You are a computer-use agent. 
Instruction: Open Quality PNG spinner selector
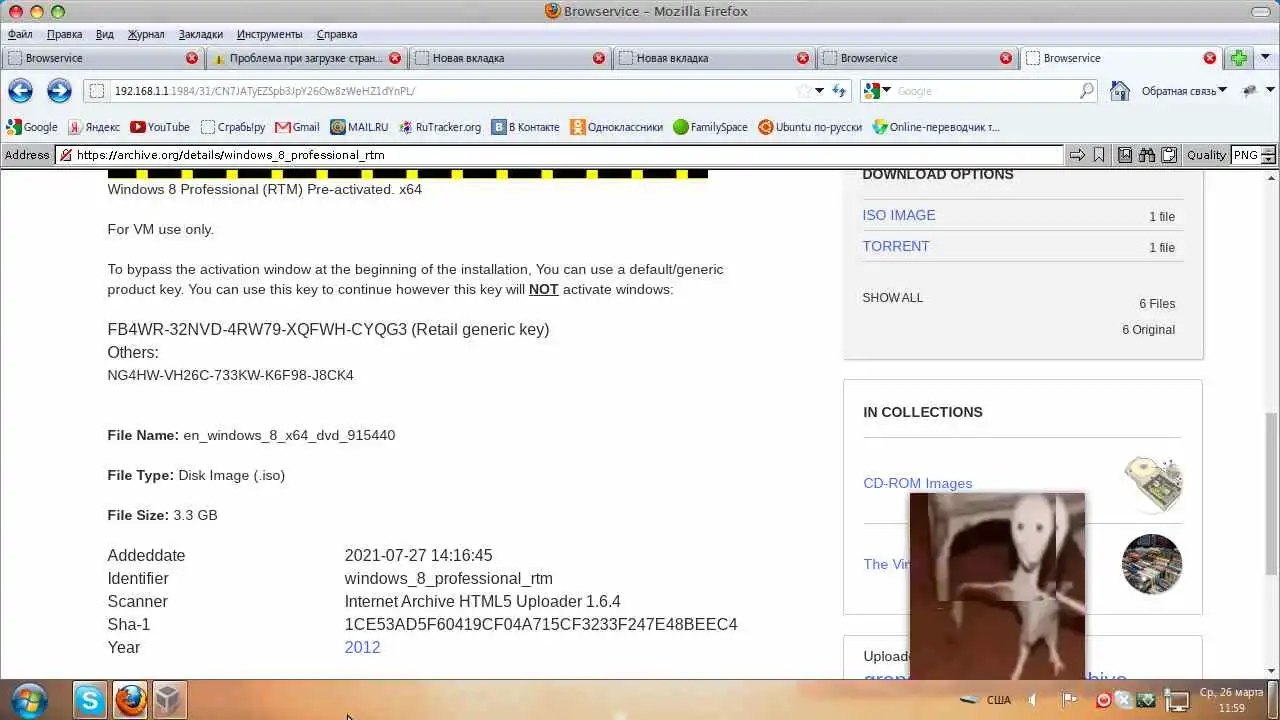[x=1269, y=155]
